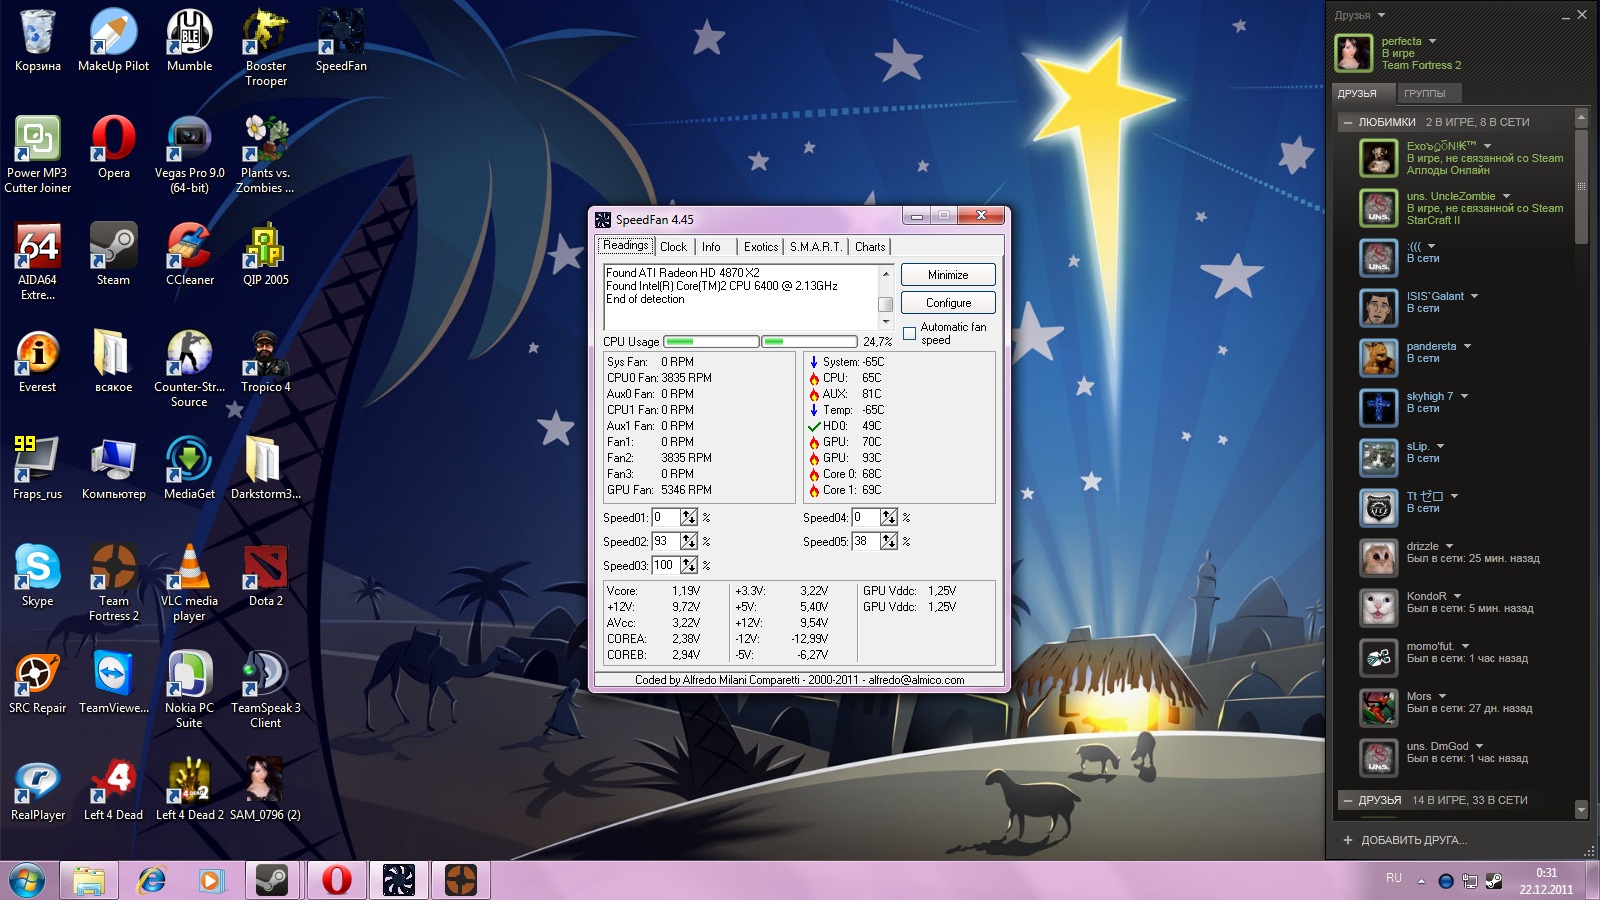The height and width of the screenshot is (900, 1600).
Task: Open Counter-Strike Source shortcut
Action: pyautogui.click(x=189, y=368)
